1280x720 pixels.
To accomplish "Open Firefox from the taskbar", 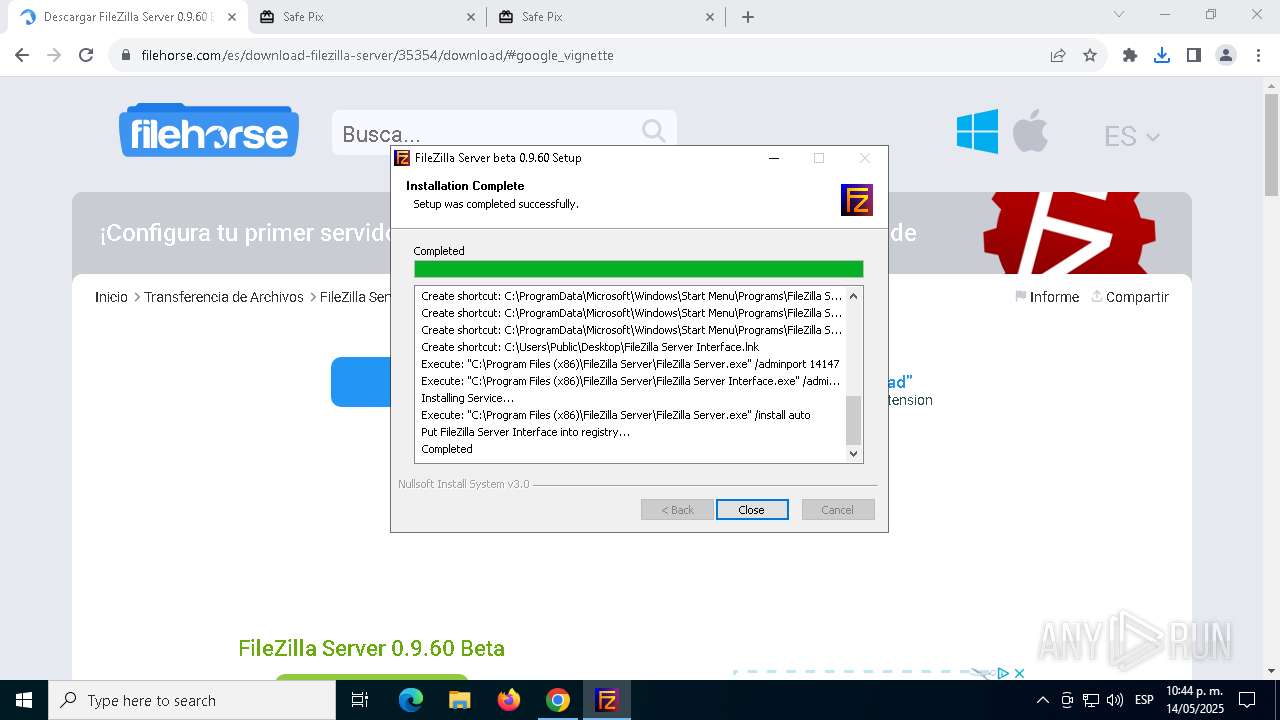I will 509,700.
